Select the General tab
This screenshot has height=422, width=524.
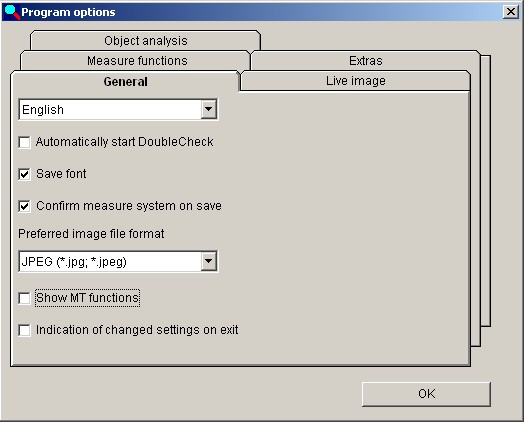(125, 82)
